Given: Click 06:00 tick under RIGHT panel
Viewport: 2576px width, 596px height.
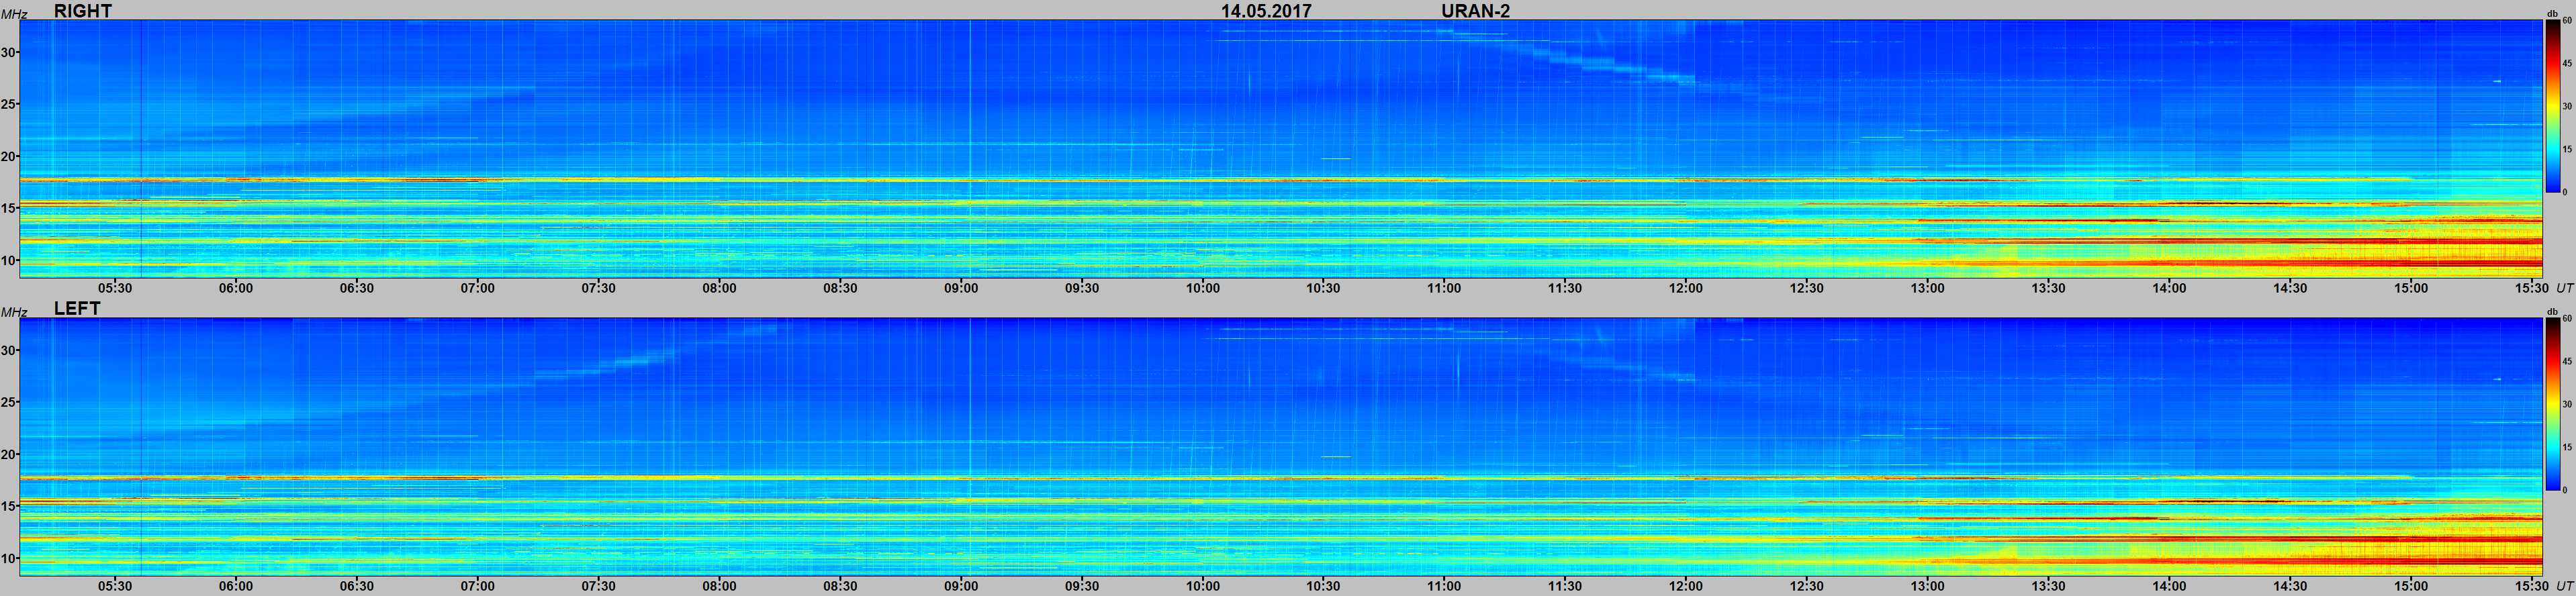Looking at the screenshot, I should click(236, 288).
